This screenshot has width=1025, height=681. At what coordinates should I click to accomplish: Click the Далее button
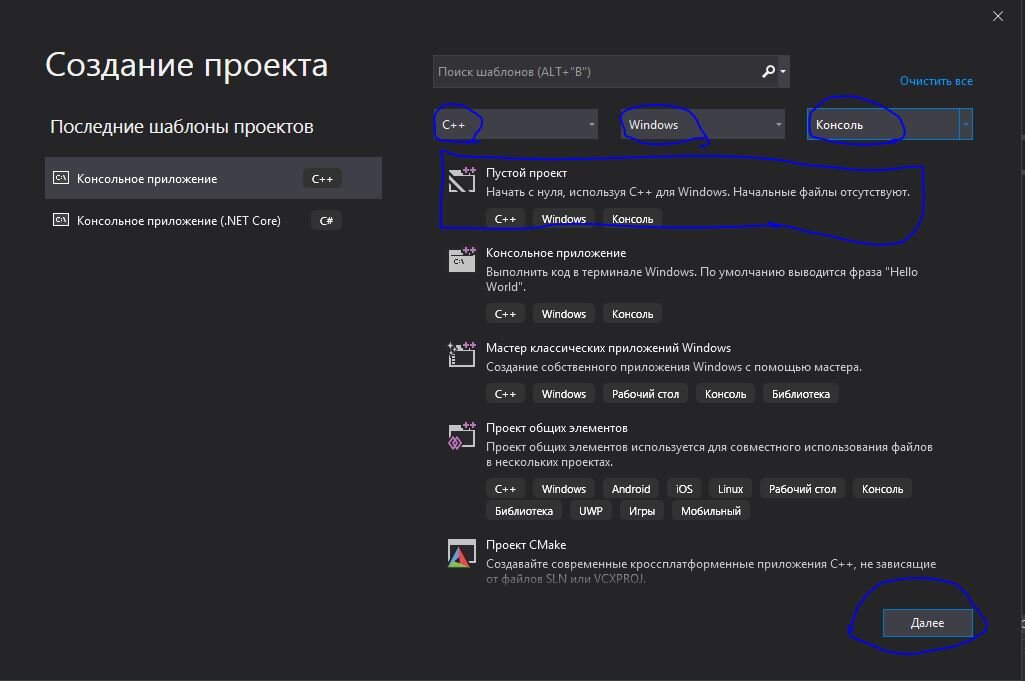928,622
